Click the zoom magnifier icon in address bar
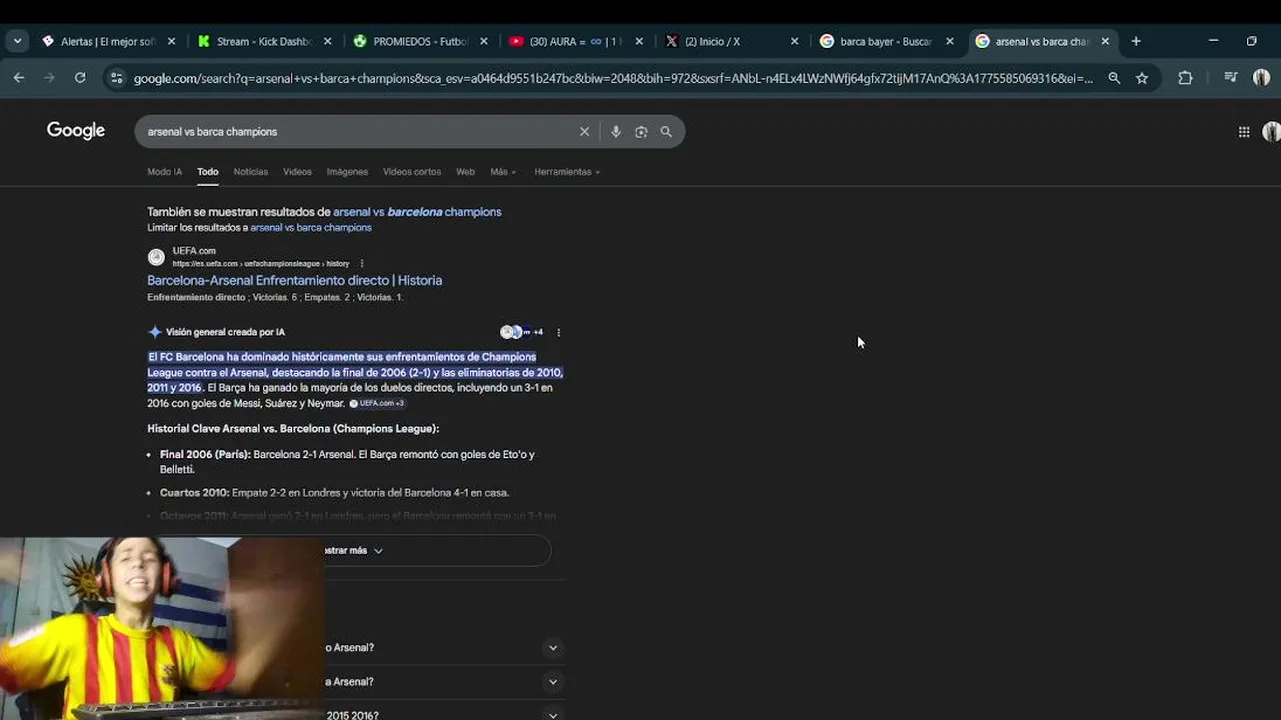This screenshot has width=1281, height=720. tap(1114, 78)
